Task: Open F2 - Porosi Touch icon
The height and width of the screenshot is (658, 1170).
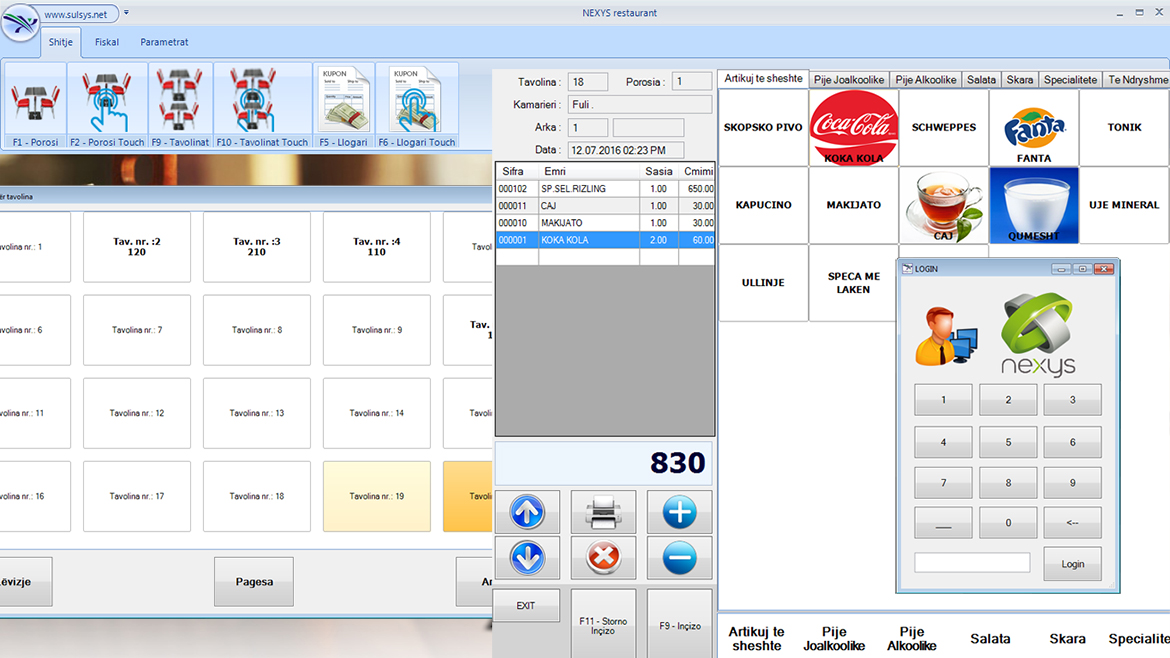Action: pyautogui.click(x=107, y=104)
